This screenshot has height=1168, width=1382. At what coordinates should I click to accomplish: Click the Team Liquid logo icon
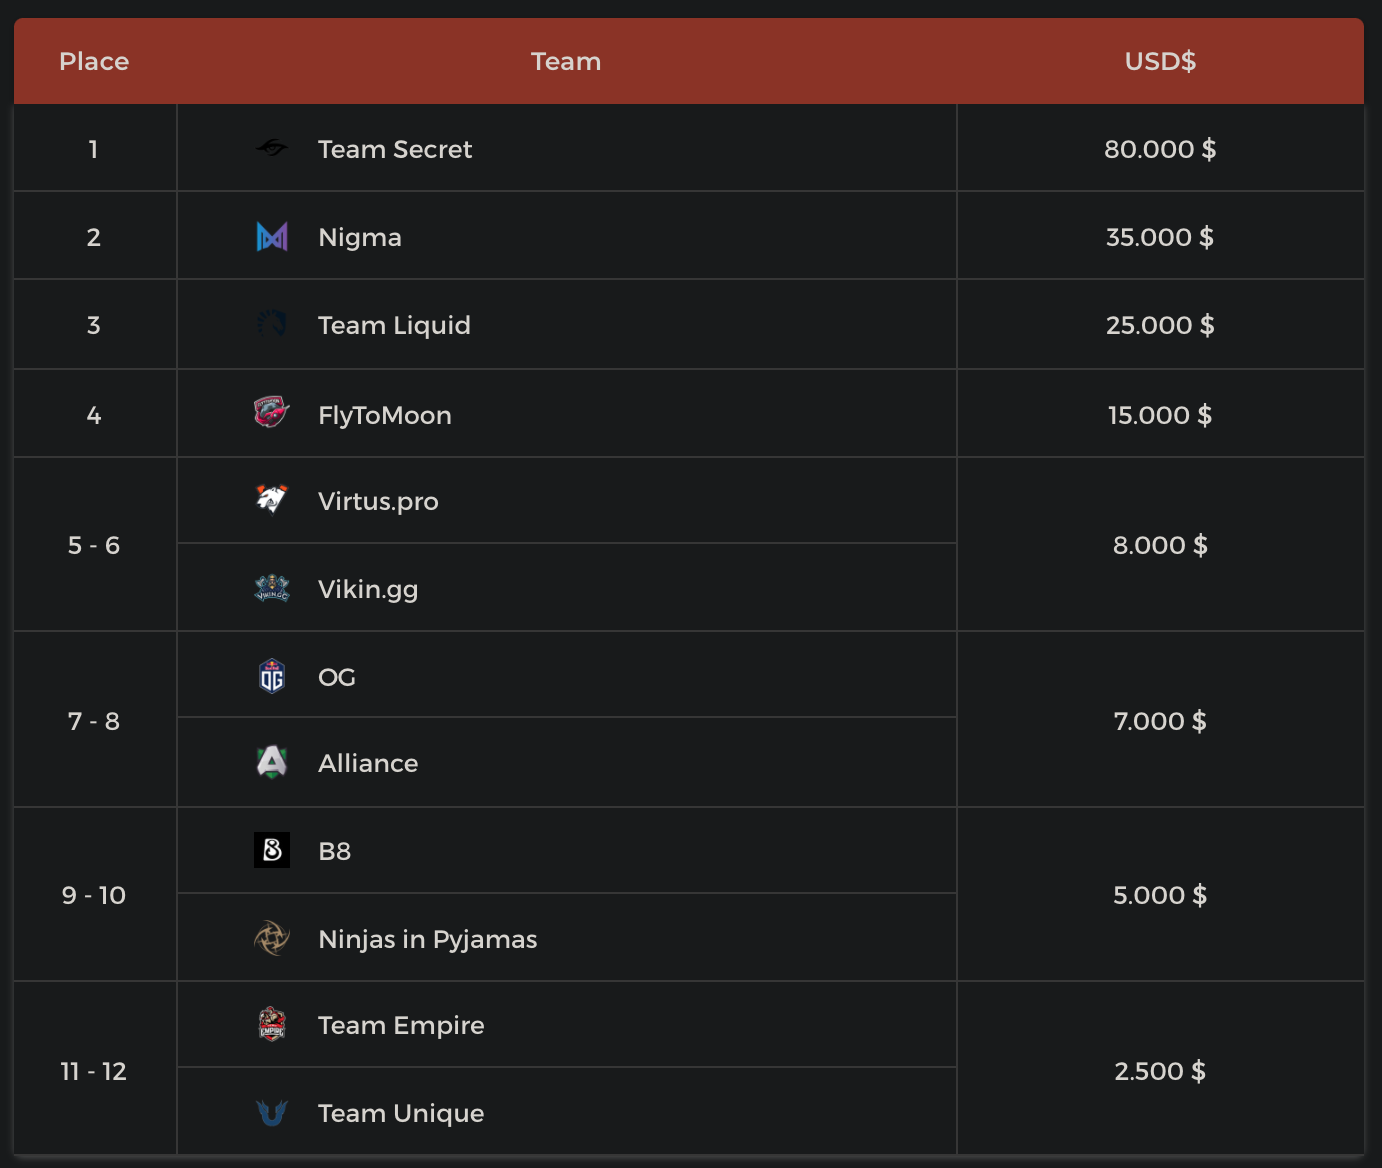coord(271,324)
